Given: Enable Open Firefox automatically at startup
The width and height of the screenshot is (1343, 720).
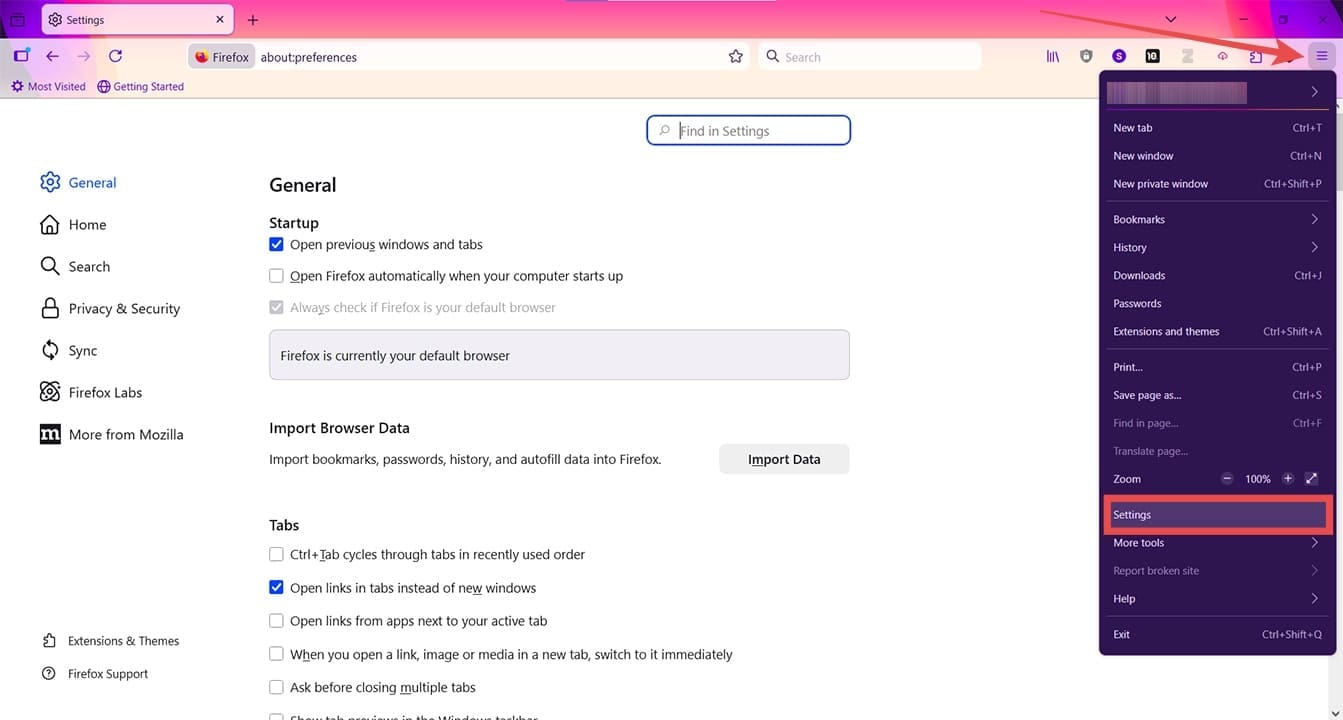Looking at the screenshot, I should tap(277, 276).
